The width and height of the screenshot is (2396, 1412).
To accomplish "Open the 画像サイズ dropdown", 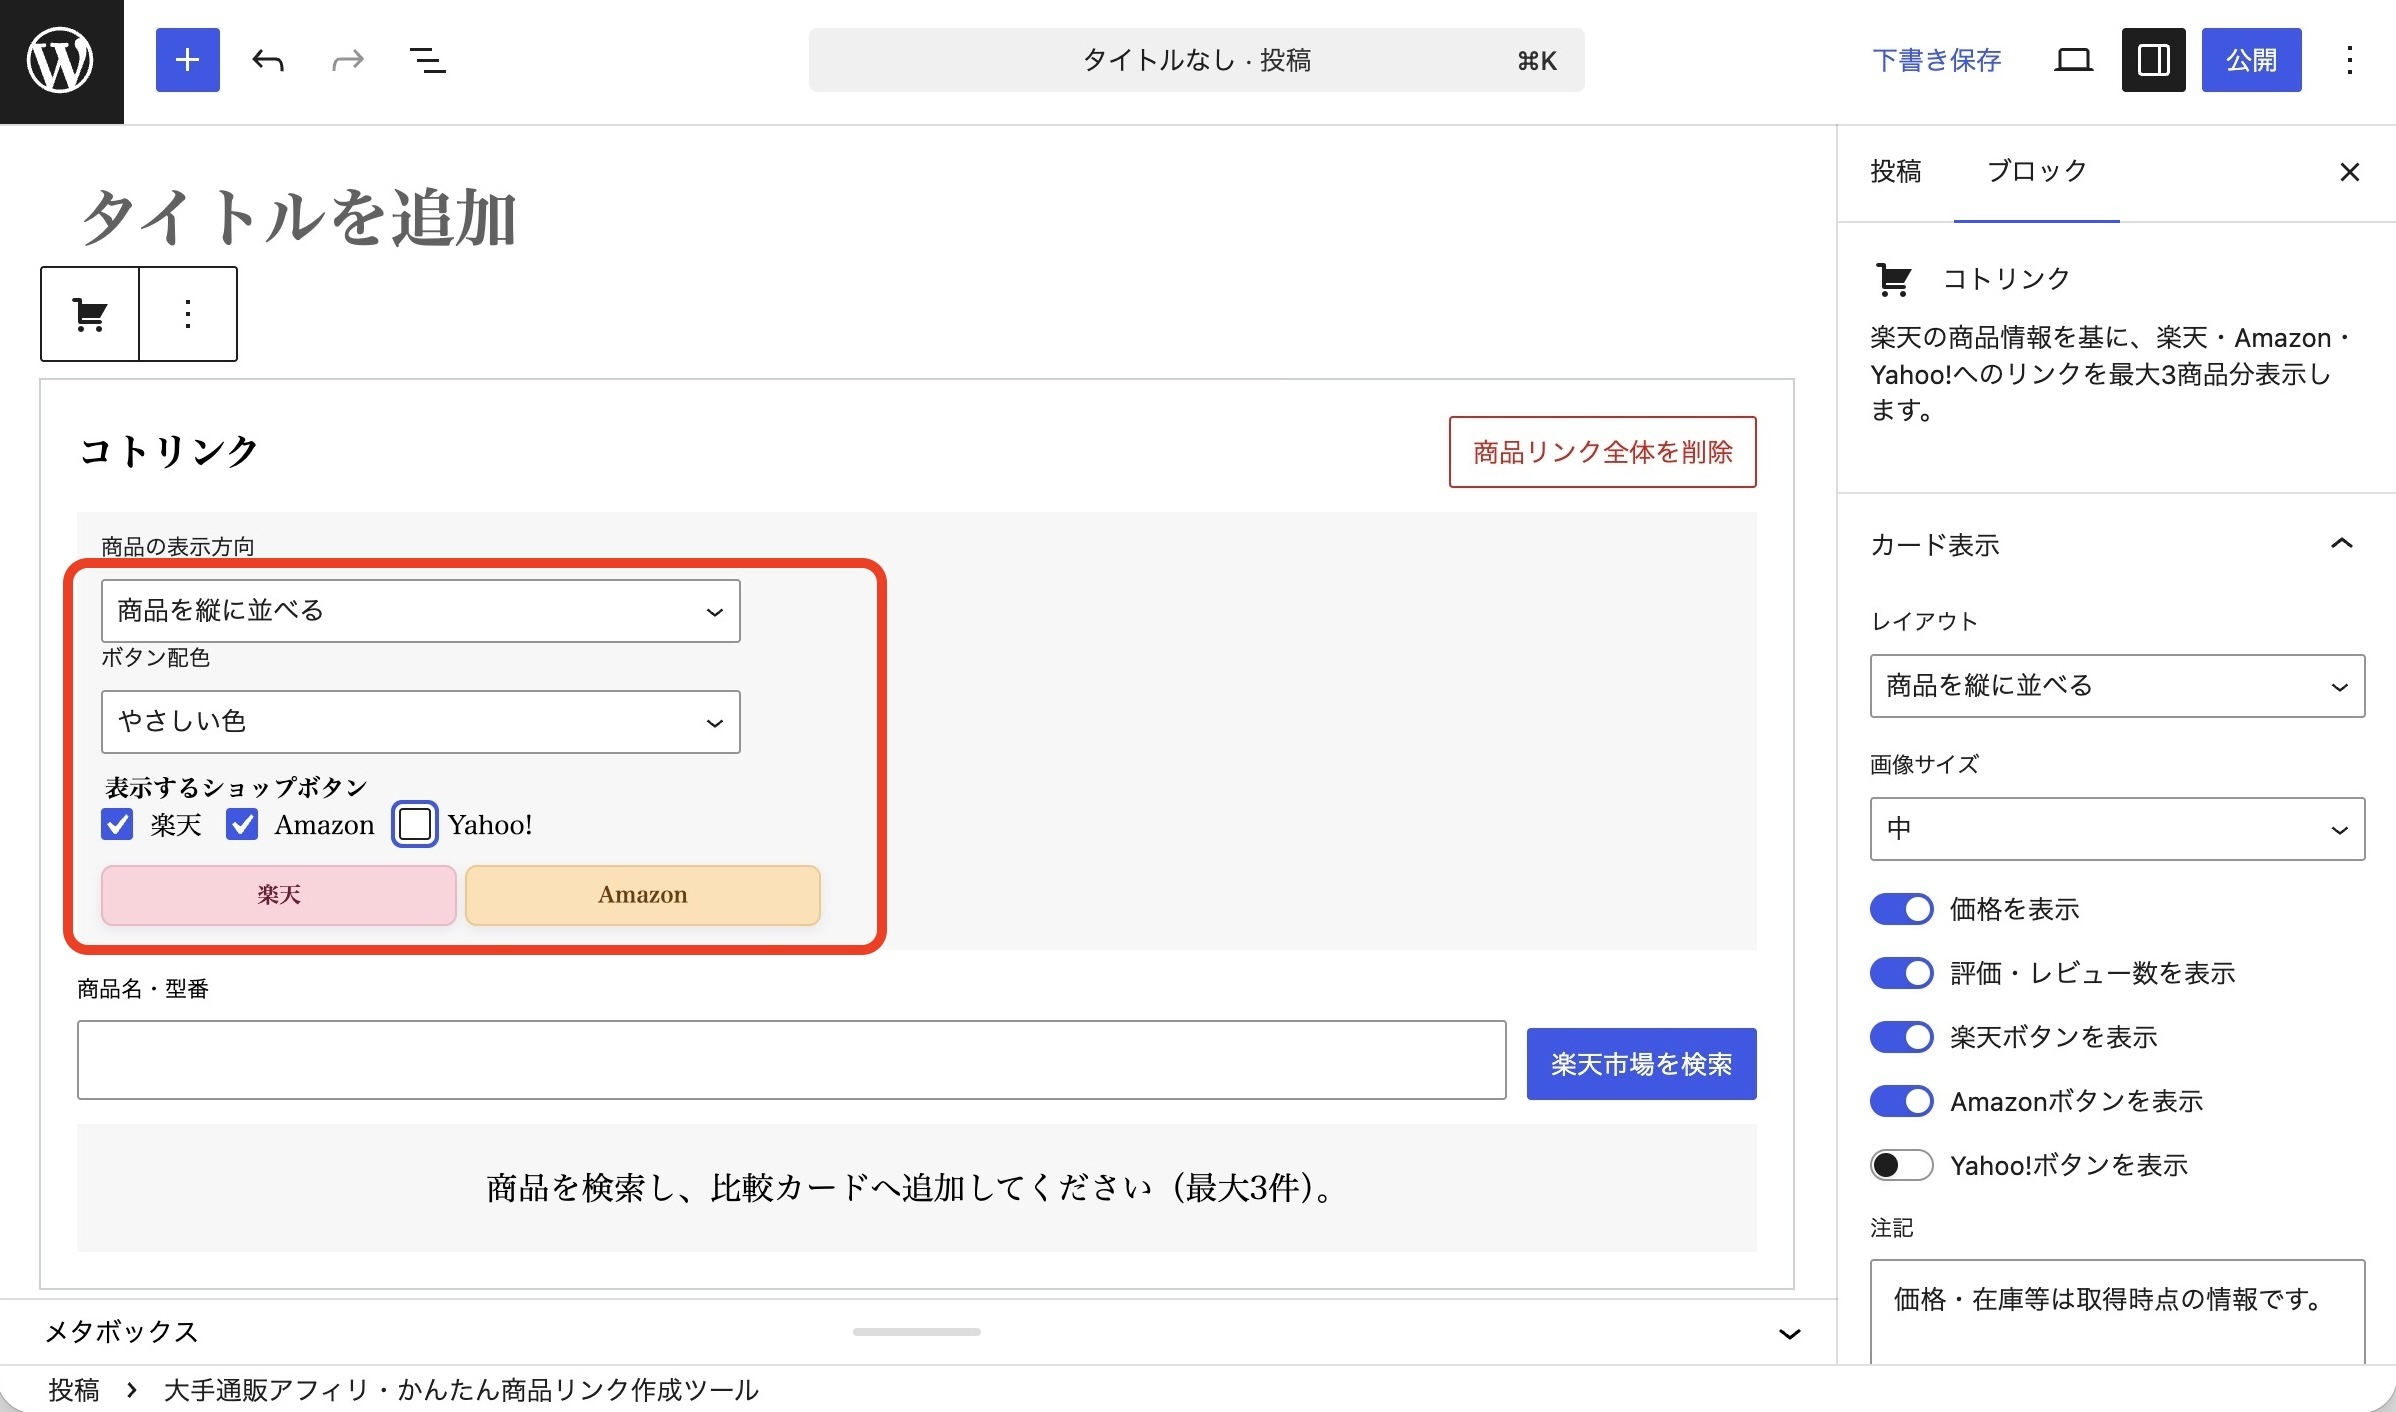I will [2117, 829].
